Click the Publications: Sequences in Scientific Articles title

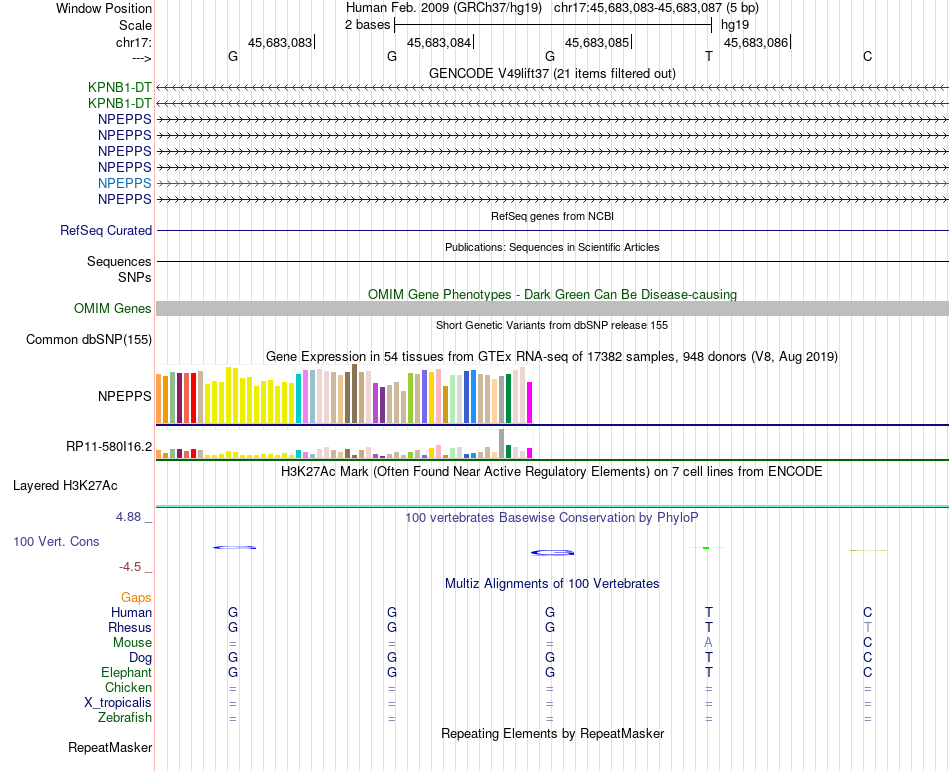pos(552,247)
